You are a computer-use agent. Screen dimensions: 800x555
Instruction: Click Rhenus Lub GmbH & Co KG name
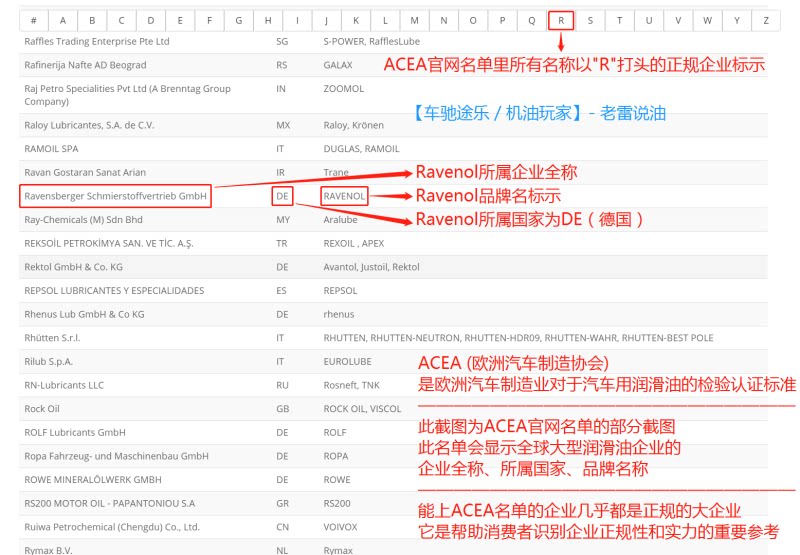point(84,314)
